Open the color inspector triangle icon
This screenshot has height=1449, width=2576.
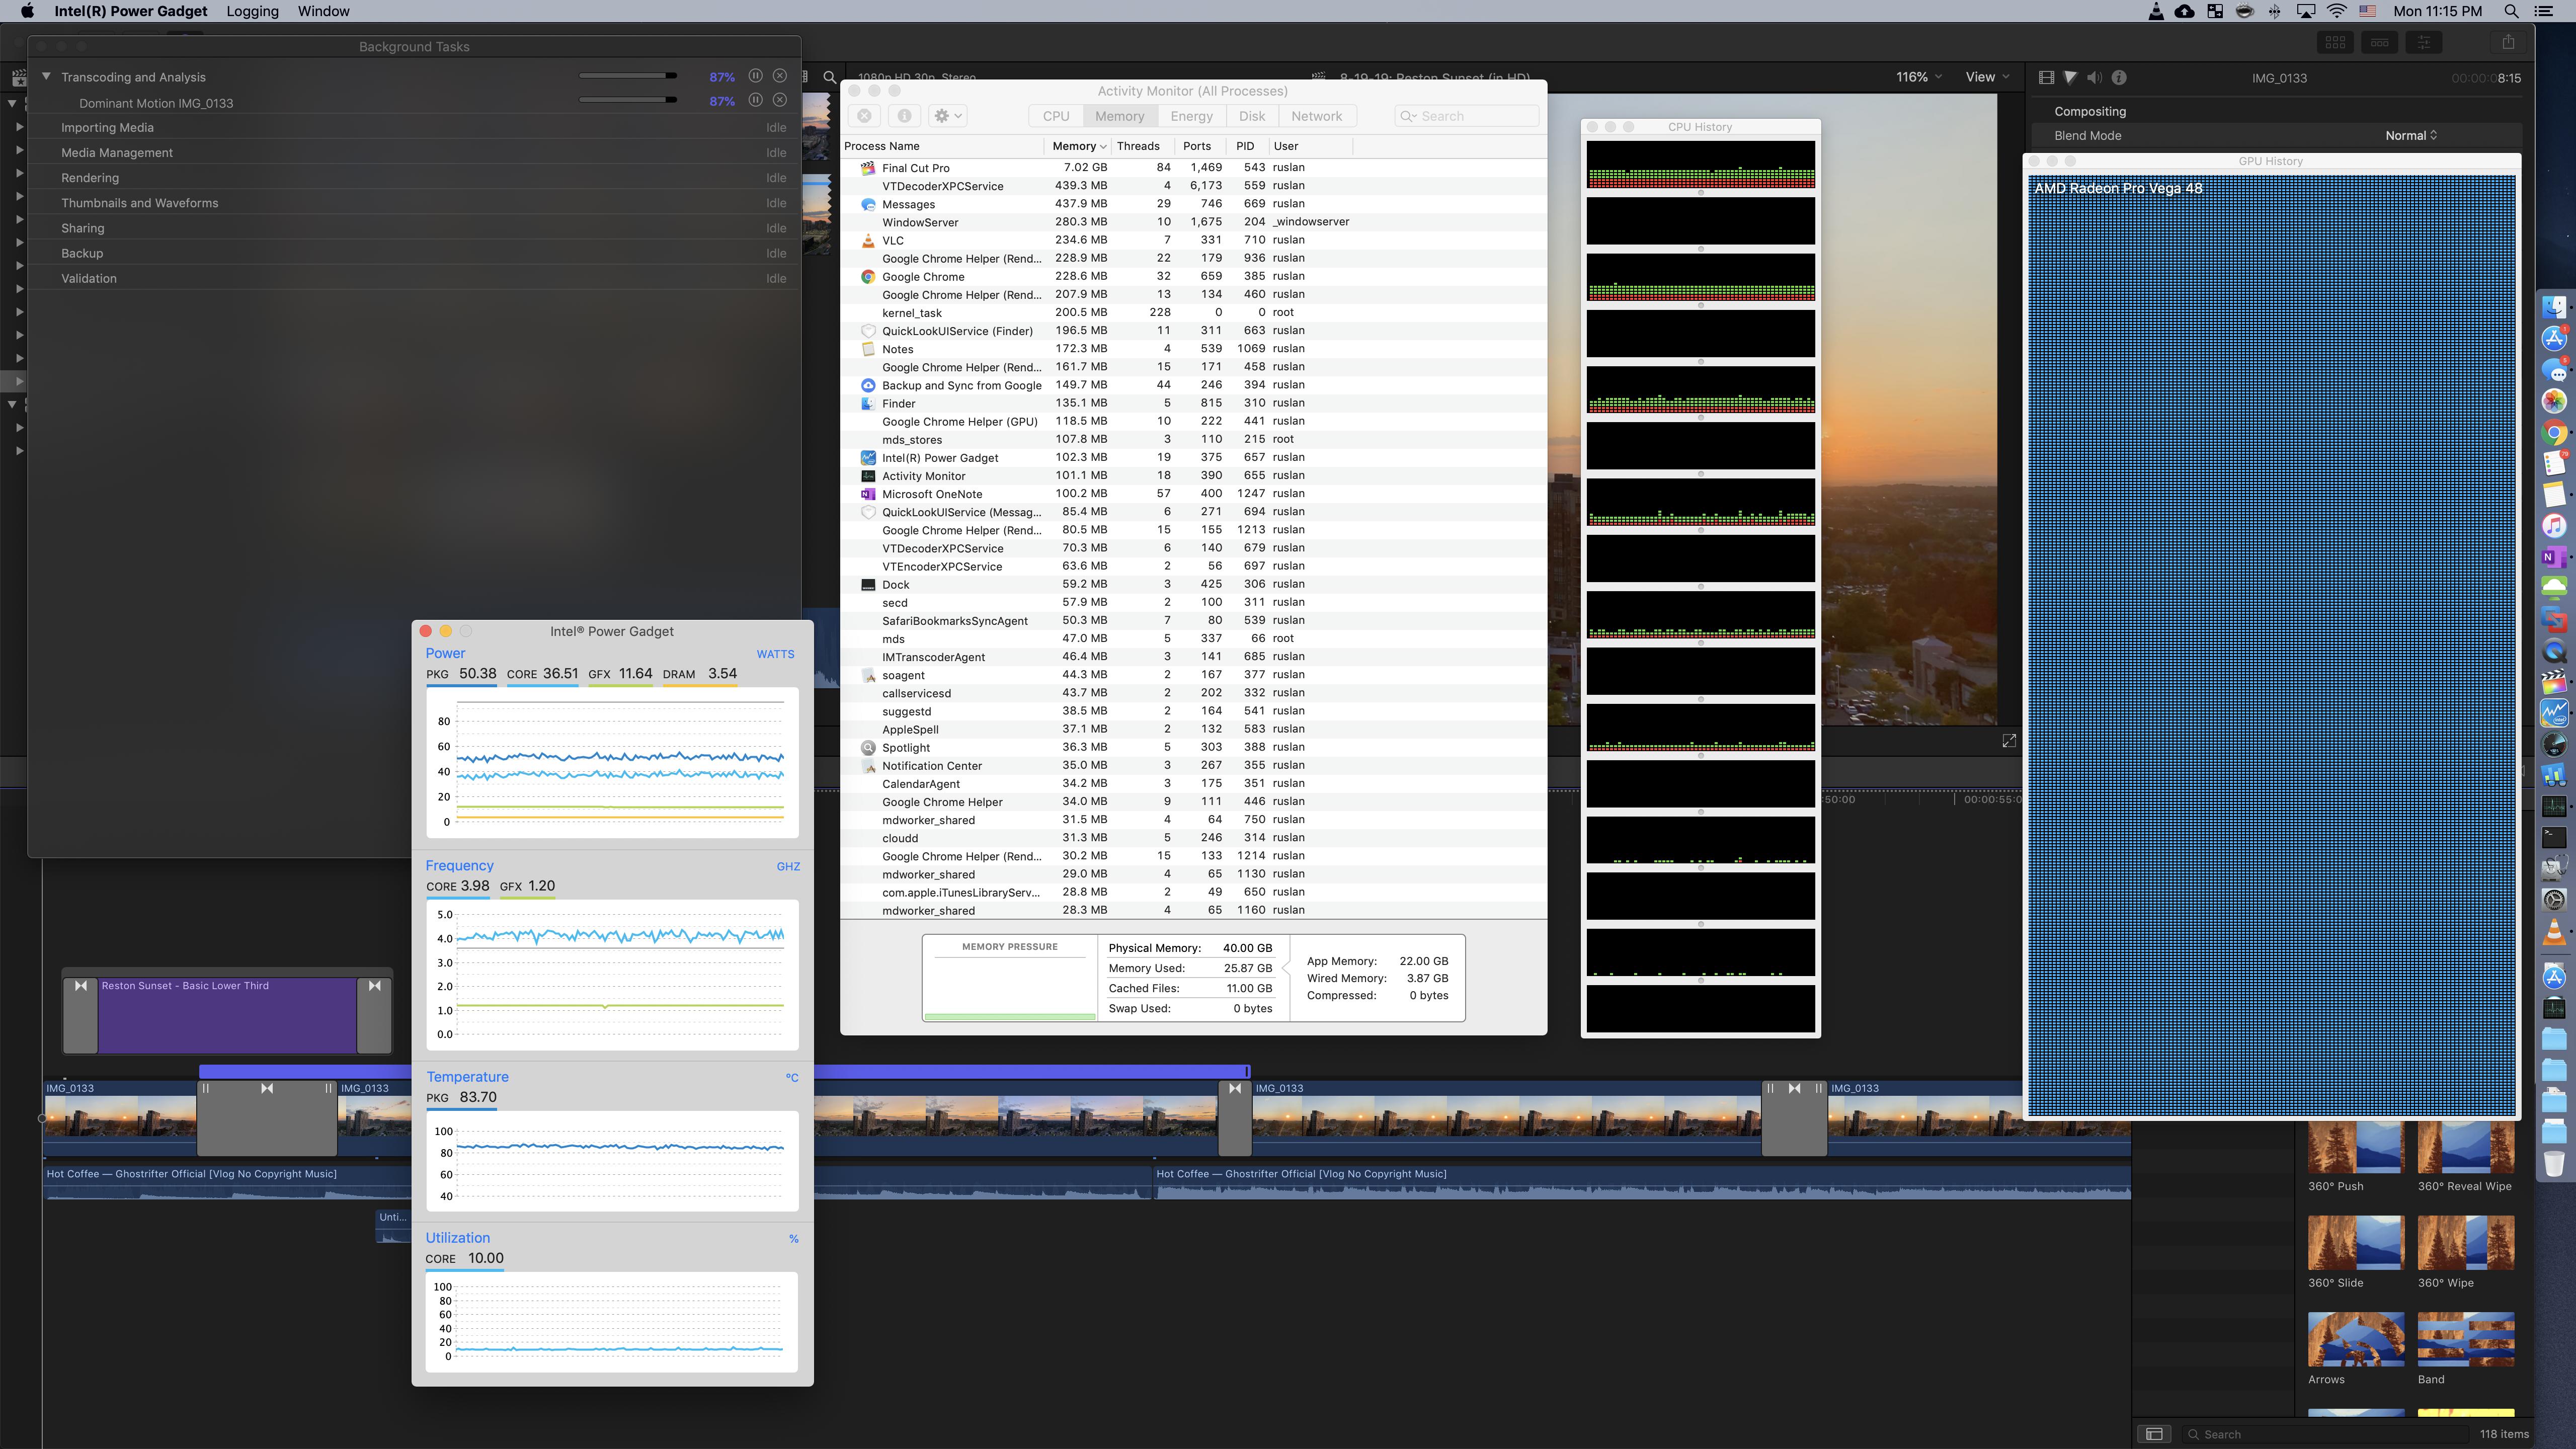click(2070, 77)
